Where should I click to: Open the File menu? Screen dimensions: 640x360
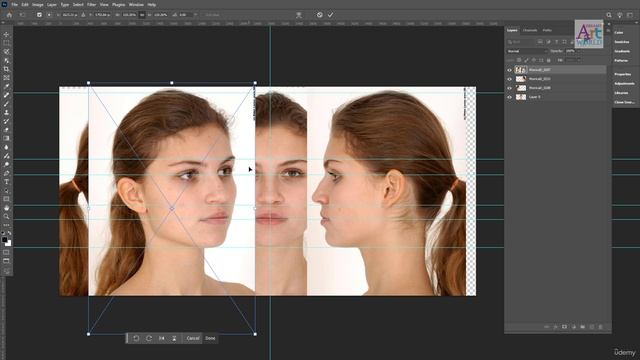[x=14, y=4]
